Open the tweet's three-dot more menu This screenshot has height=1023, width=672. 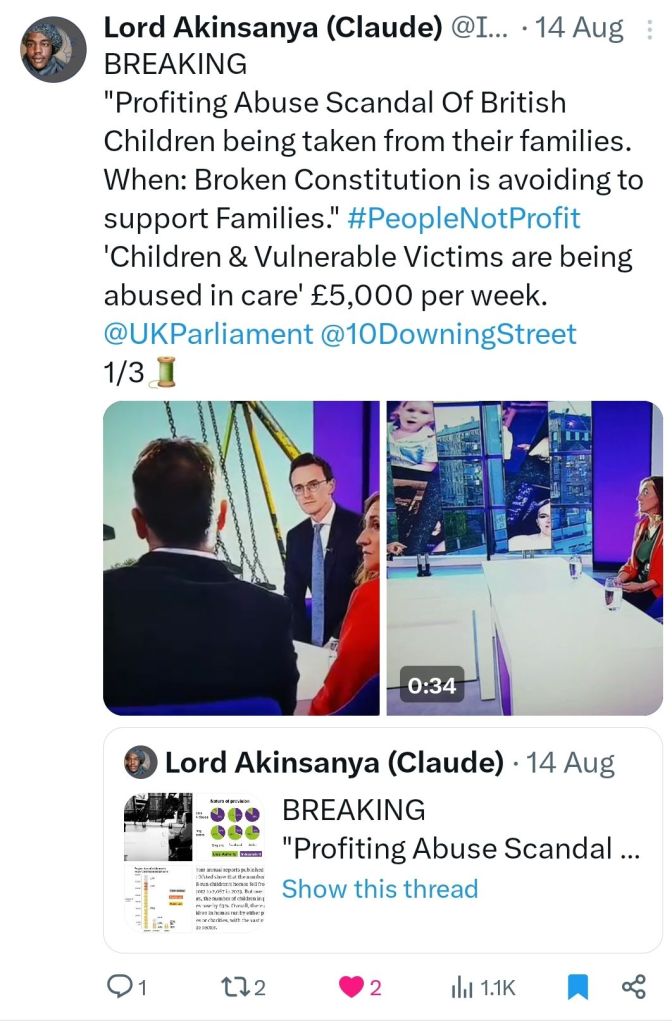(x=646, y=29)
